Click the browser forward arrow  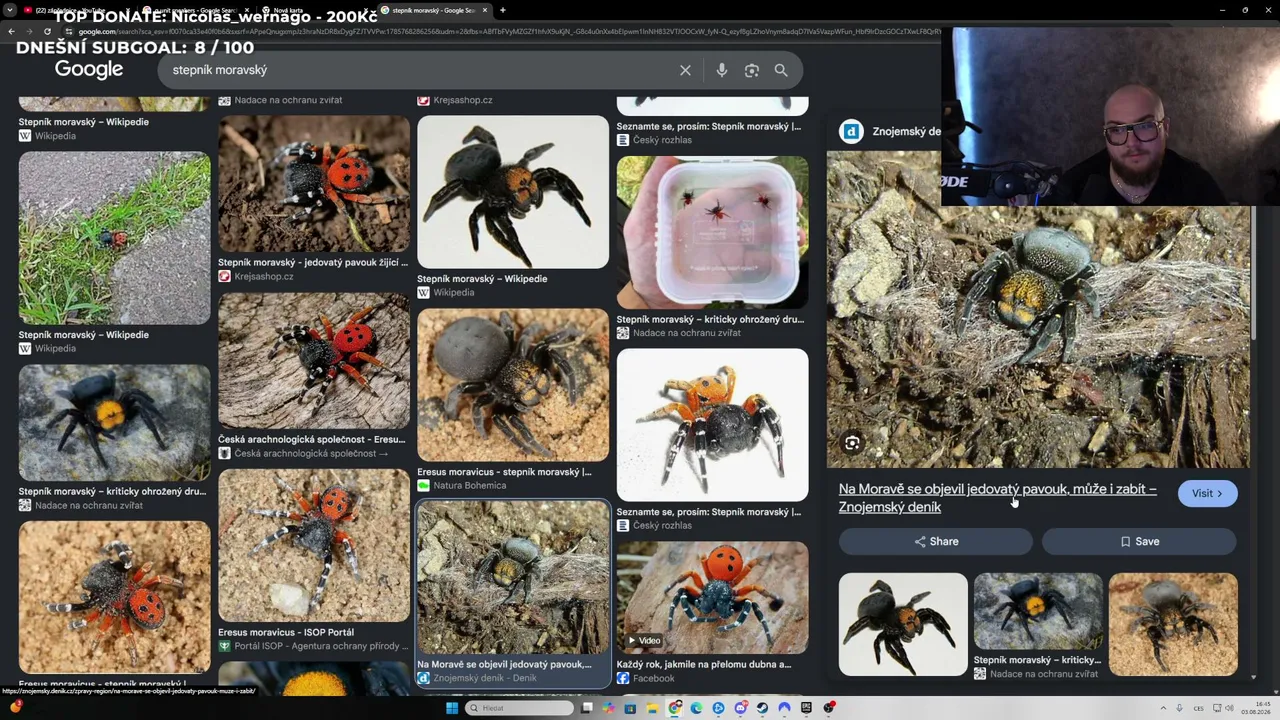30,31
